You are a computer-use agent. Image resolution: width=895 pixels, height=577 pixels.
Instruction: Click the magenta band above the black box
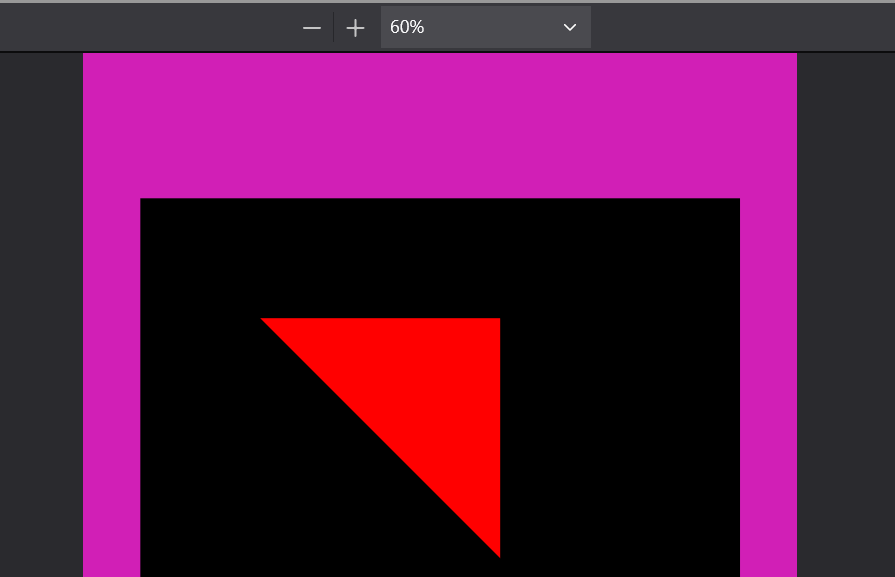[x=440, y=125]
